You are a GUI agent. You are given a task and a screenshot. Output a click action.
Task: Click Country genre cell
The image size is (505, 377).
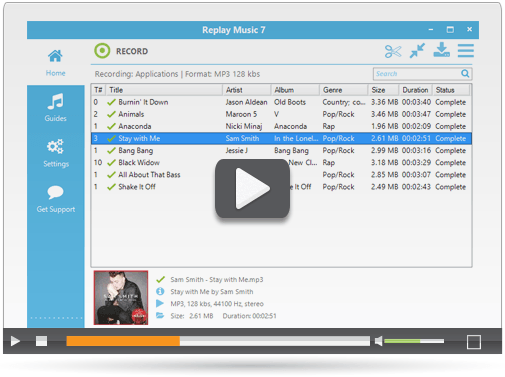click(344, 102)
